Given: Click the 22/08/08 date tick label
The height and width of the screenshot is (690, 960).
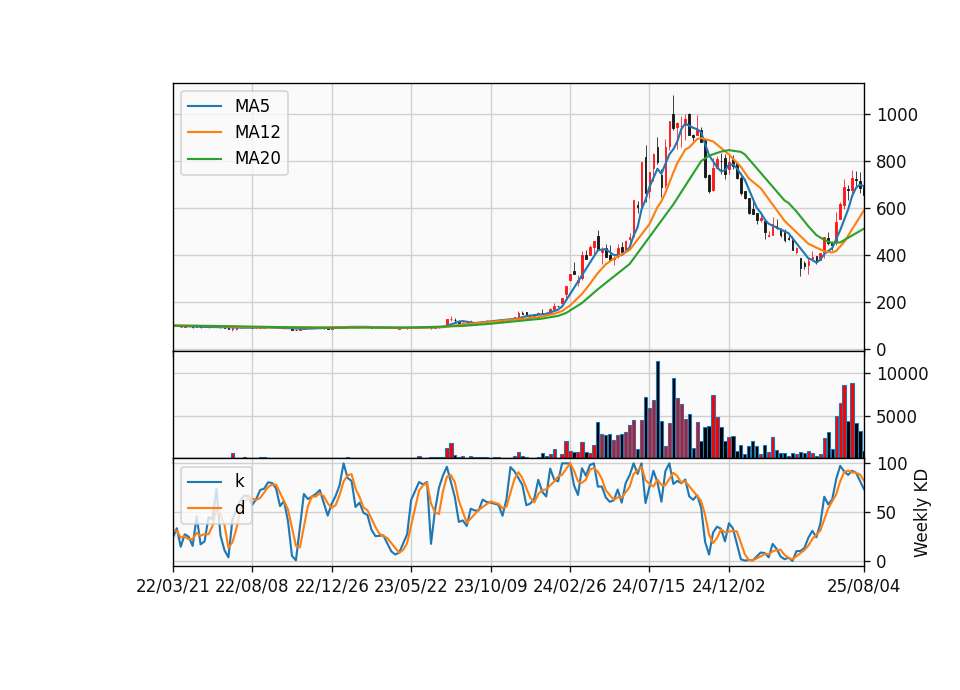Looking at the screenshot, I should point(252,586).
